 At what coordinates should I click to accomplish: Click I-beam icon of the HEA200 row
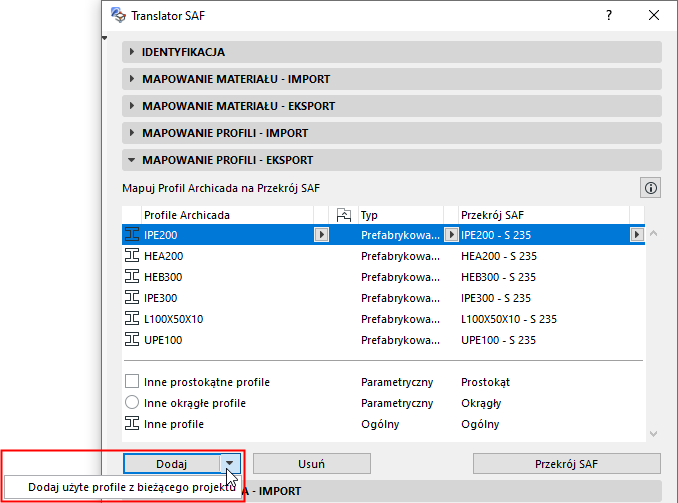(132, 256)
